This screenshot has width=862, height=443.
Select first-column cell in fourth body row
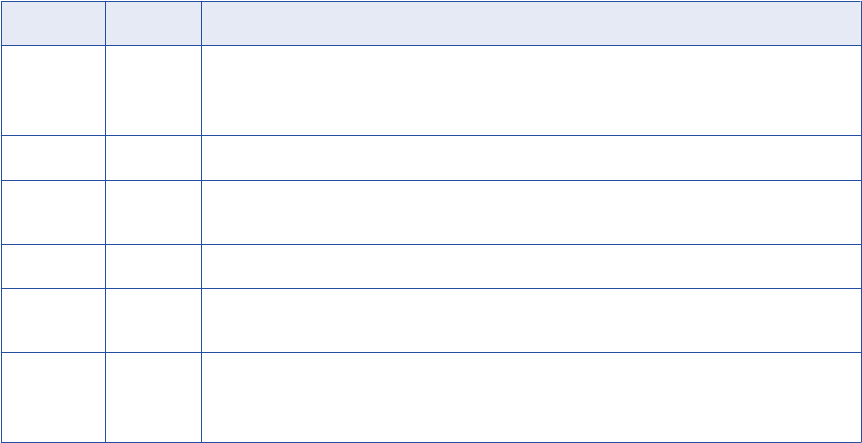[52, 266]
